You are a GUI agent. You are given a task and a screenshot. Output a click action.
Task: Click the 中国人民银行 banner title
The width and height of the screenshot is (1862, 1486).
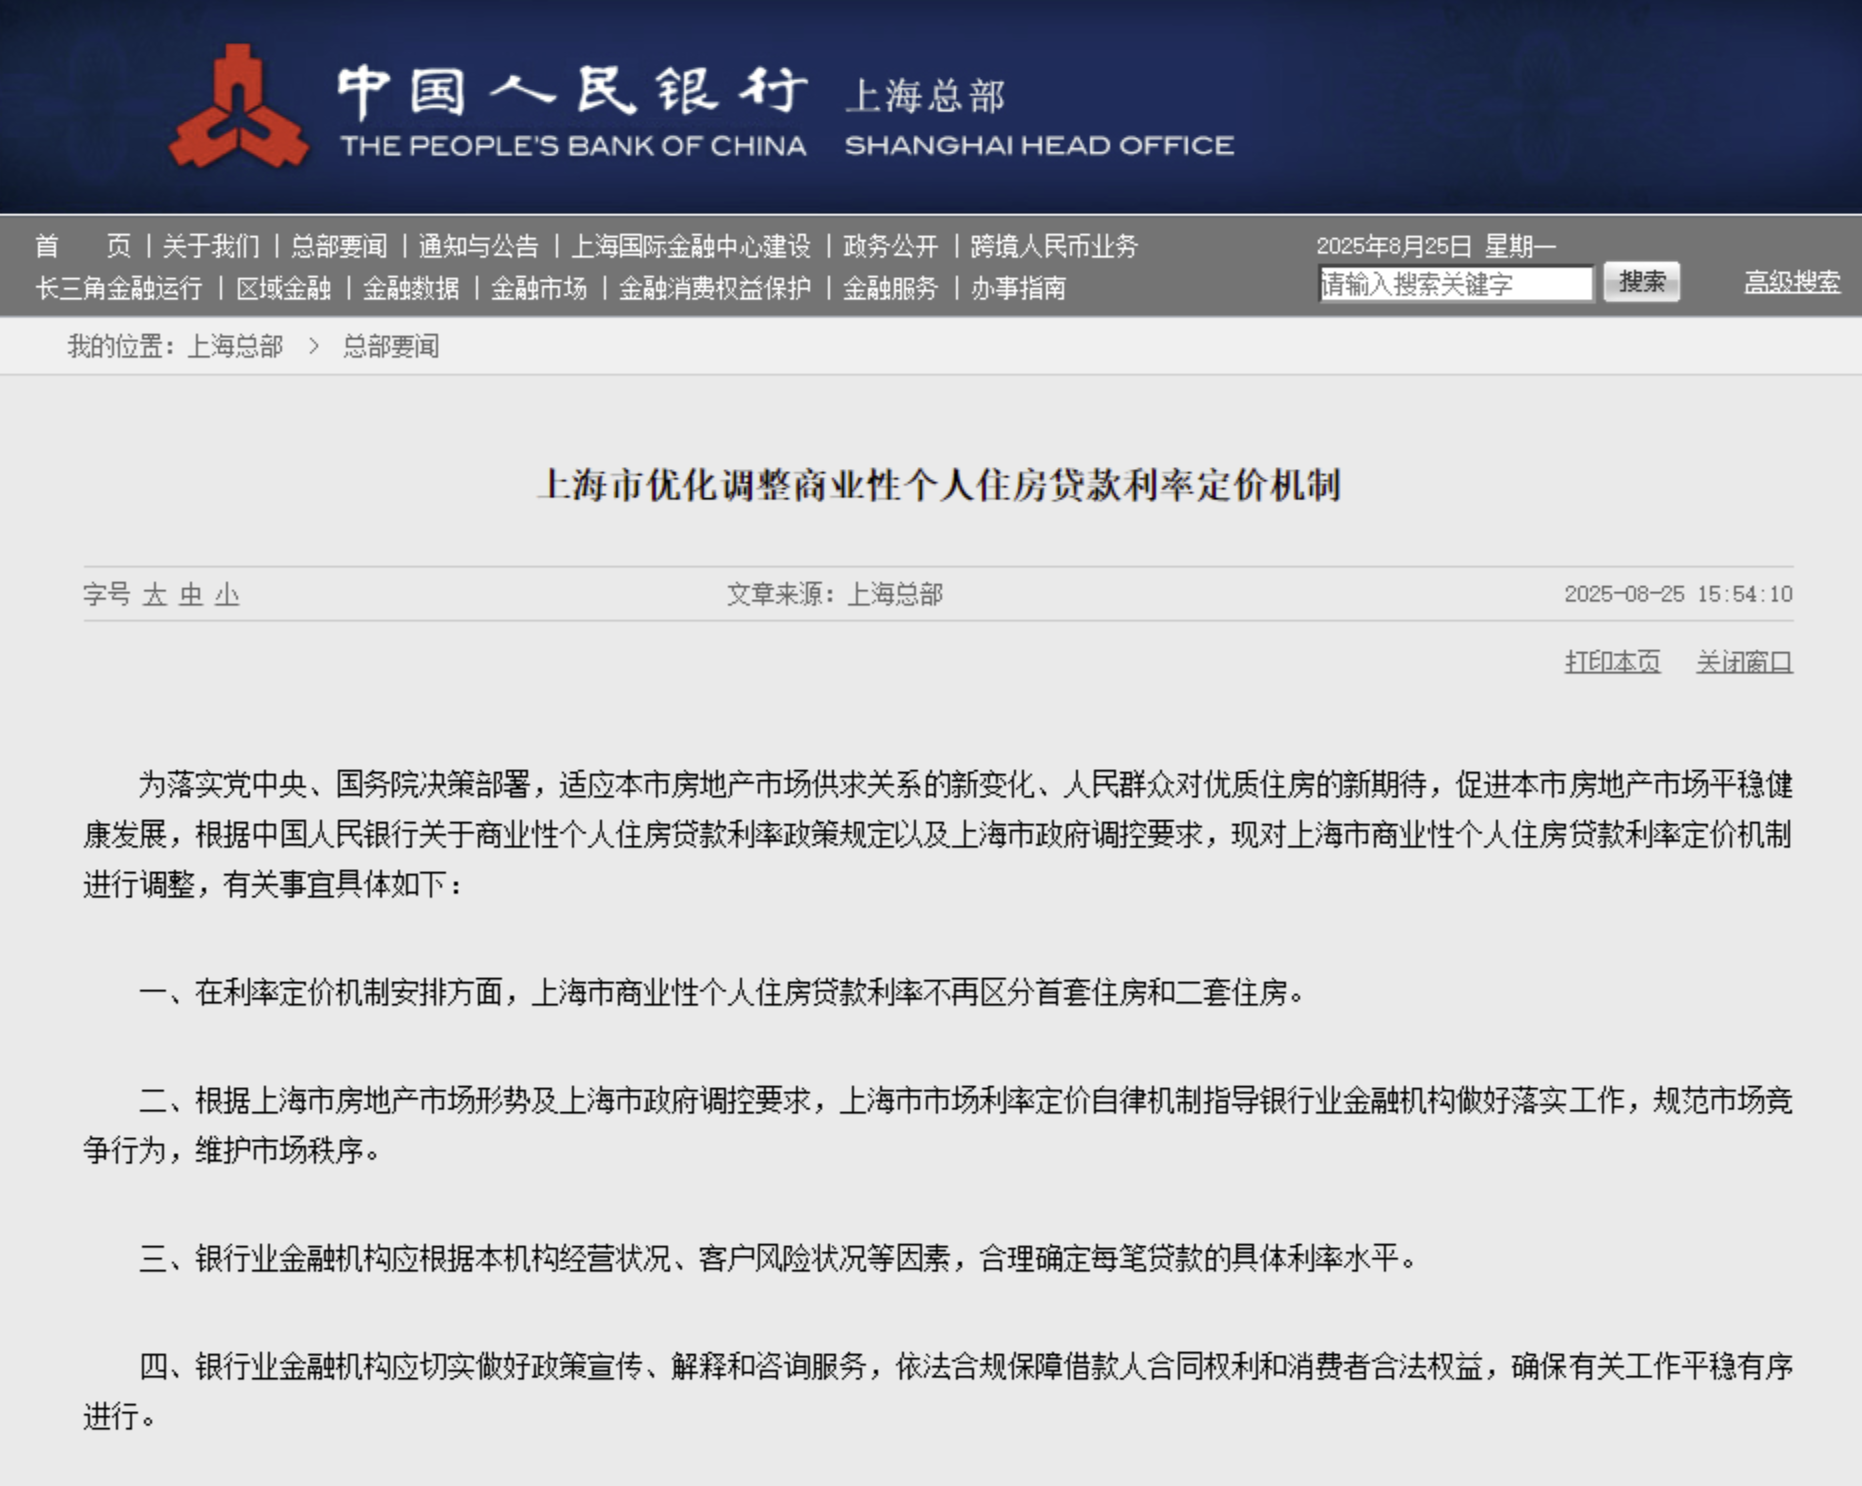click(x=572, y=92)
